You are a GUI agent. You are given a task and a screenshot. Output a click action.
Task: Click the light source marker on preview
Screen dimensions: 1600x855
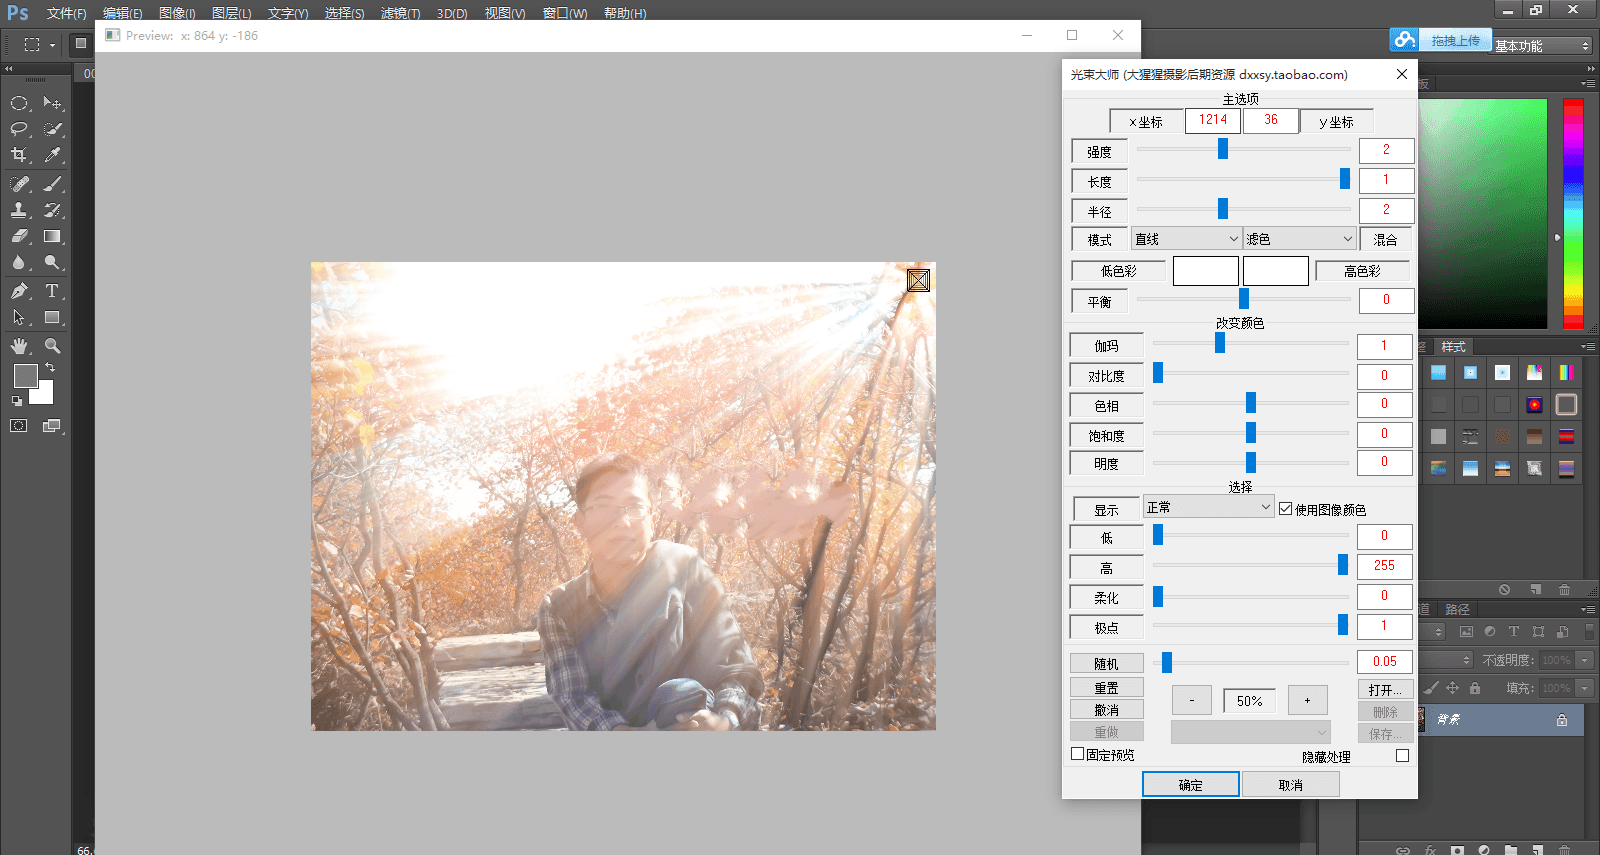click(x=918, y=280)
